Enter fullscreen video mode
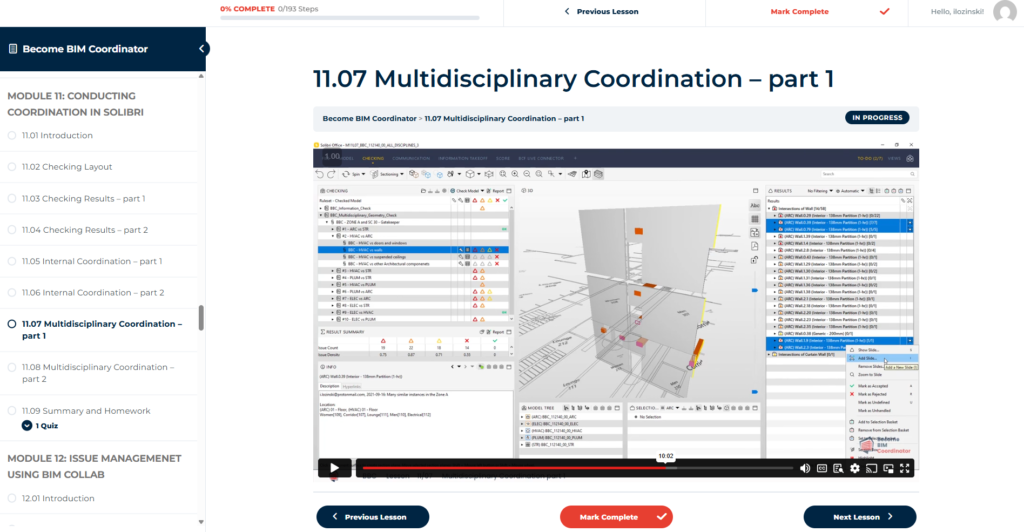This screenshot has height=532, width=1024. click(x=905, y=468)
